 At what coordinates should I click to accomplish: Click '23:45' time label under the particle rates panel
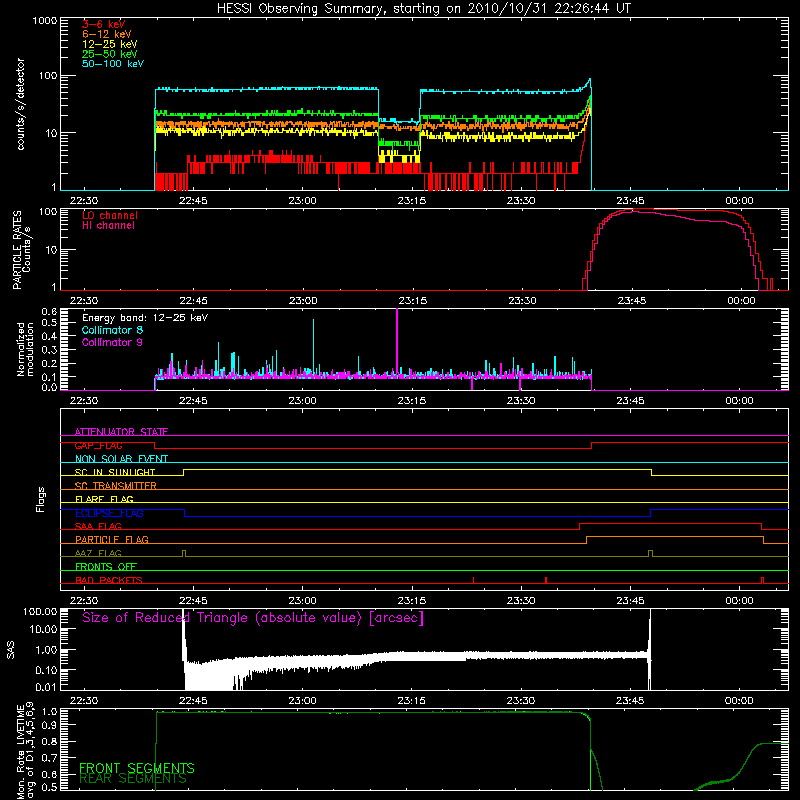[x=632, y=301]
